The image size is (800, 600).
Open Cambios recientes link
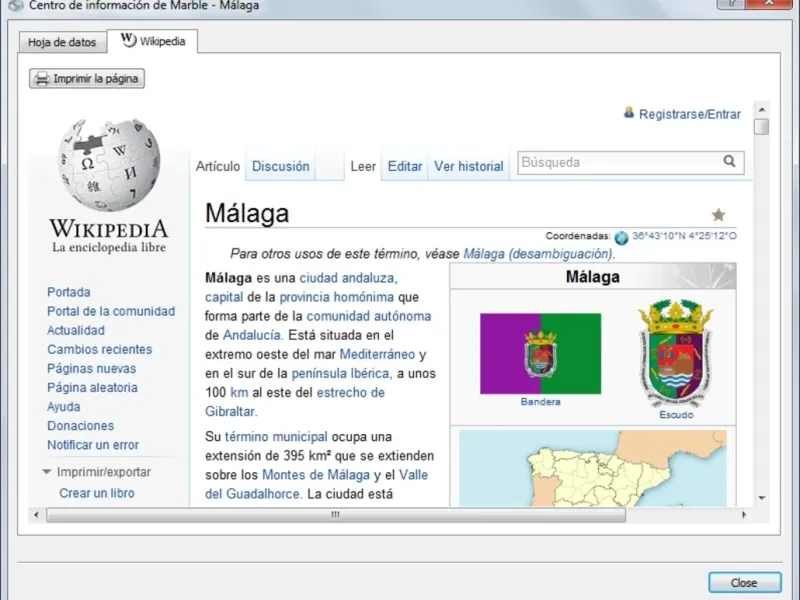[99, 349]
